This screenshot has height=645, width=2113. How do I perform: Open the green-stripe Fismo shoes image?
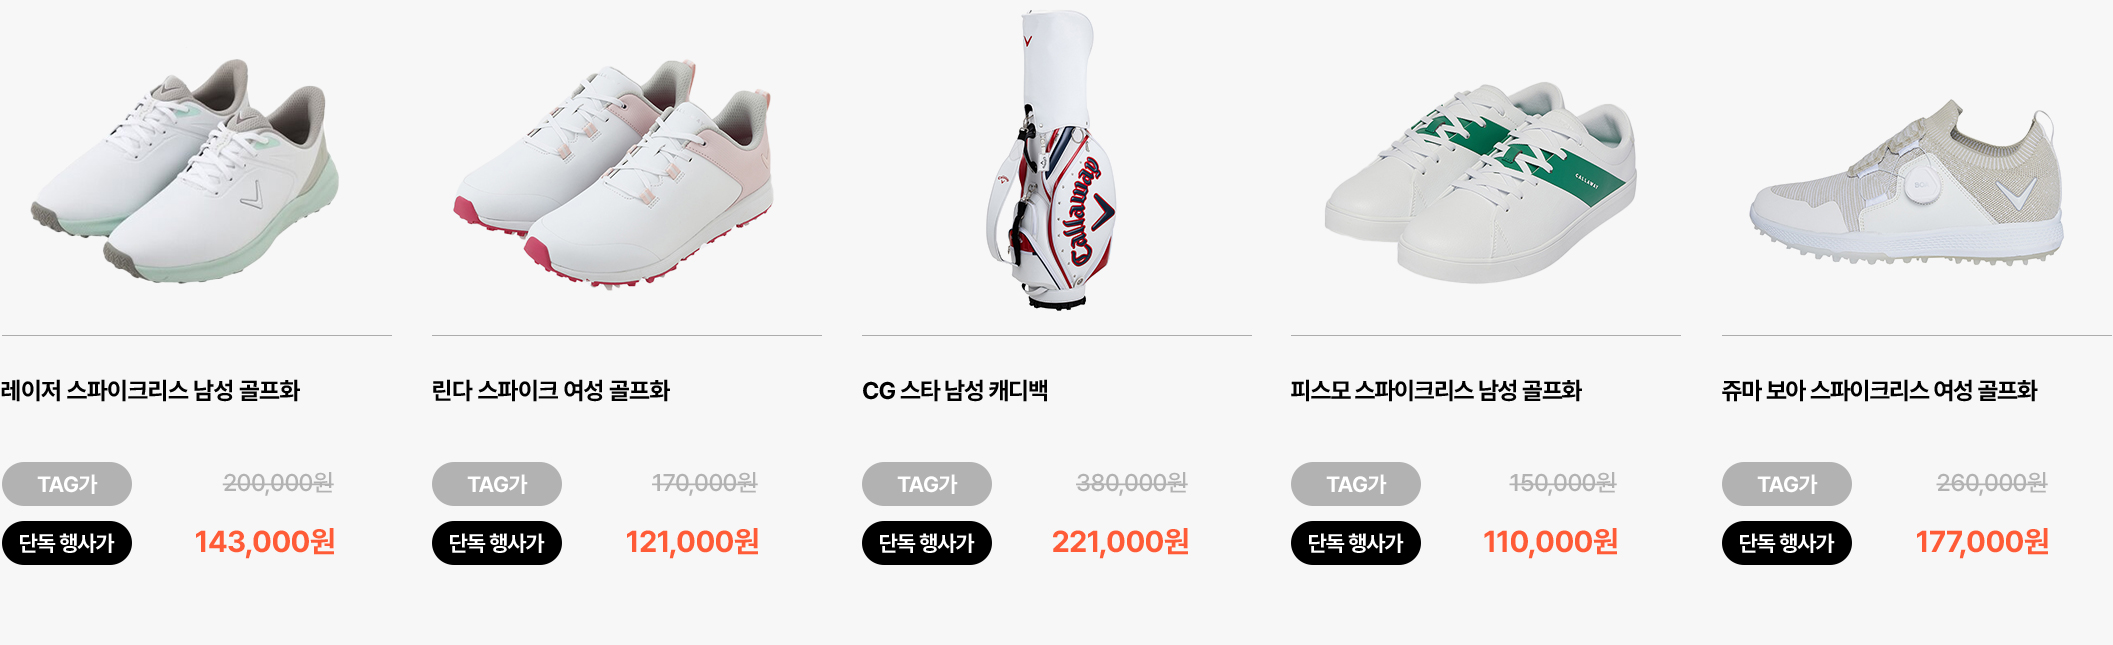1481,183
